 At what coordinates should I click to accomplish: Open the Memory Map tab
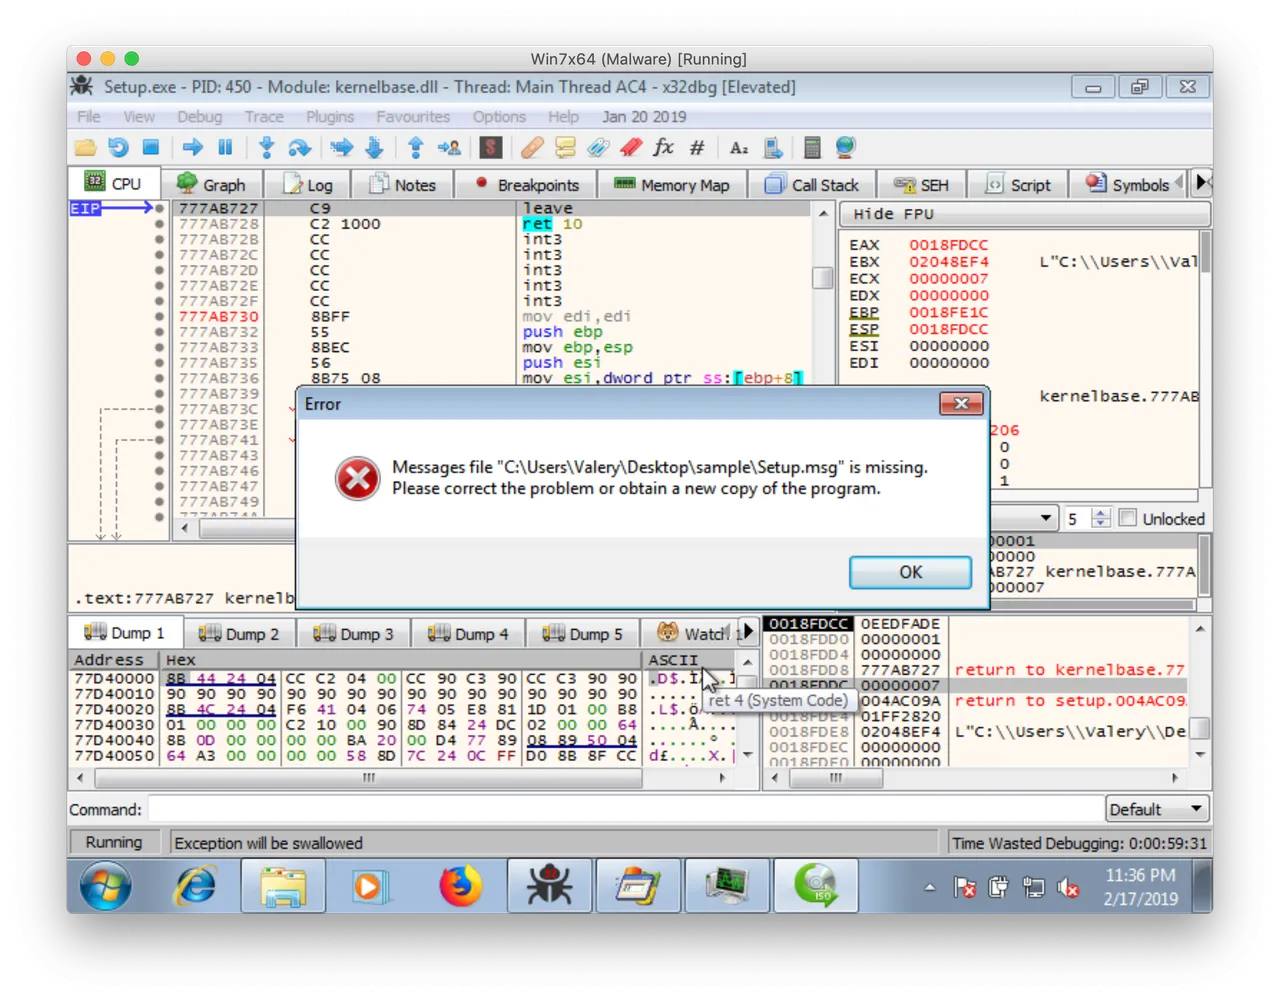point(672,185)
